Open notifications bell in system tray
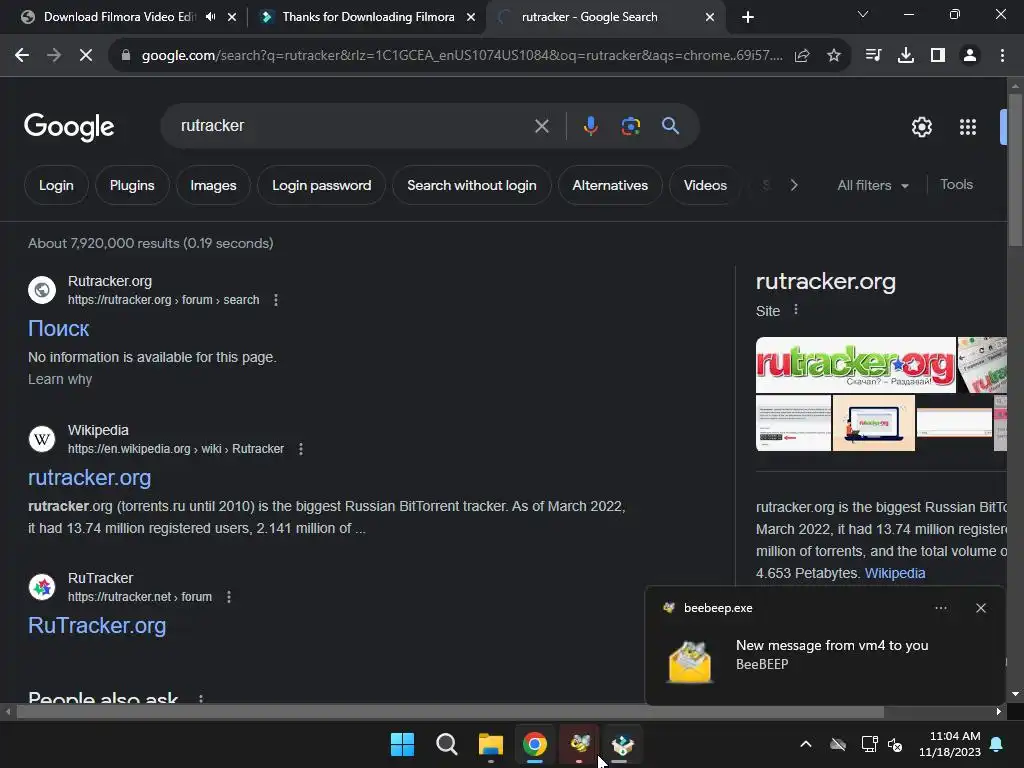The image size is (1024, 768). point(996,744)
